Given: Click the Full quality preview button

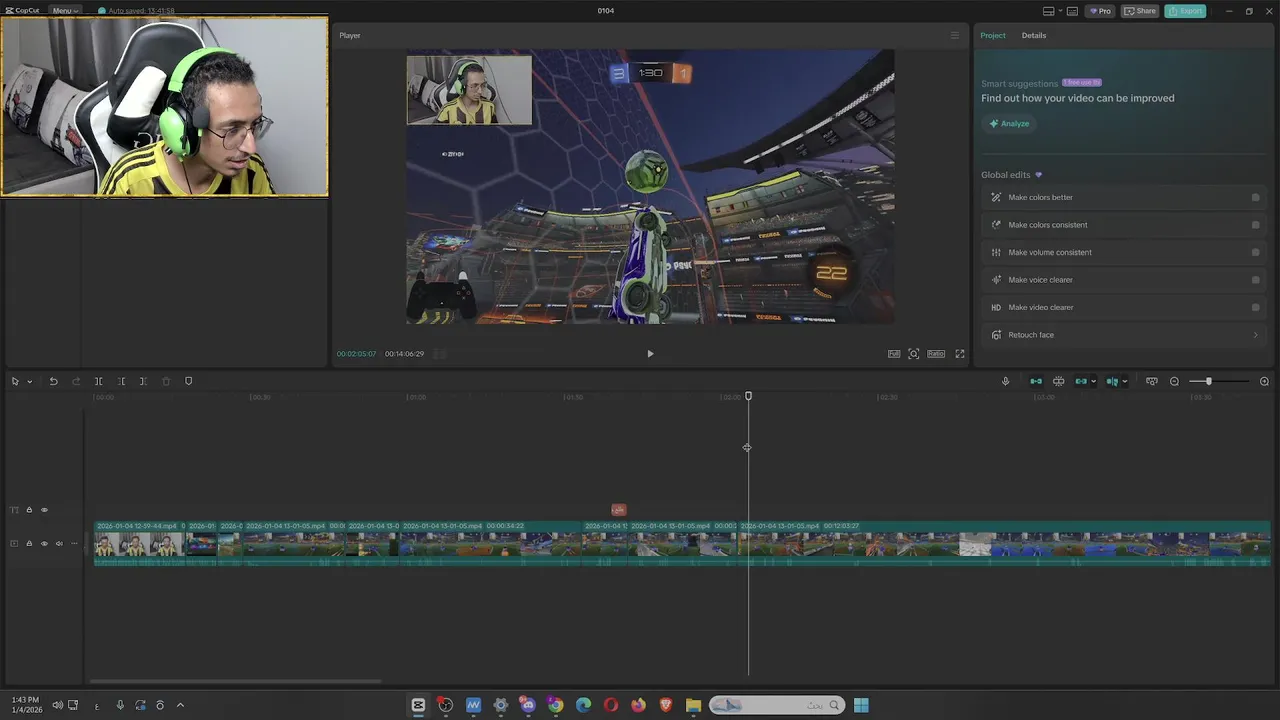Looking at the screenshot, I should (x=894, y=353).
